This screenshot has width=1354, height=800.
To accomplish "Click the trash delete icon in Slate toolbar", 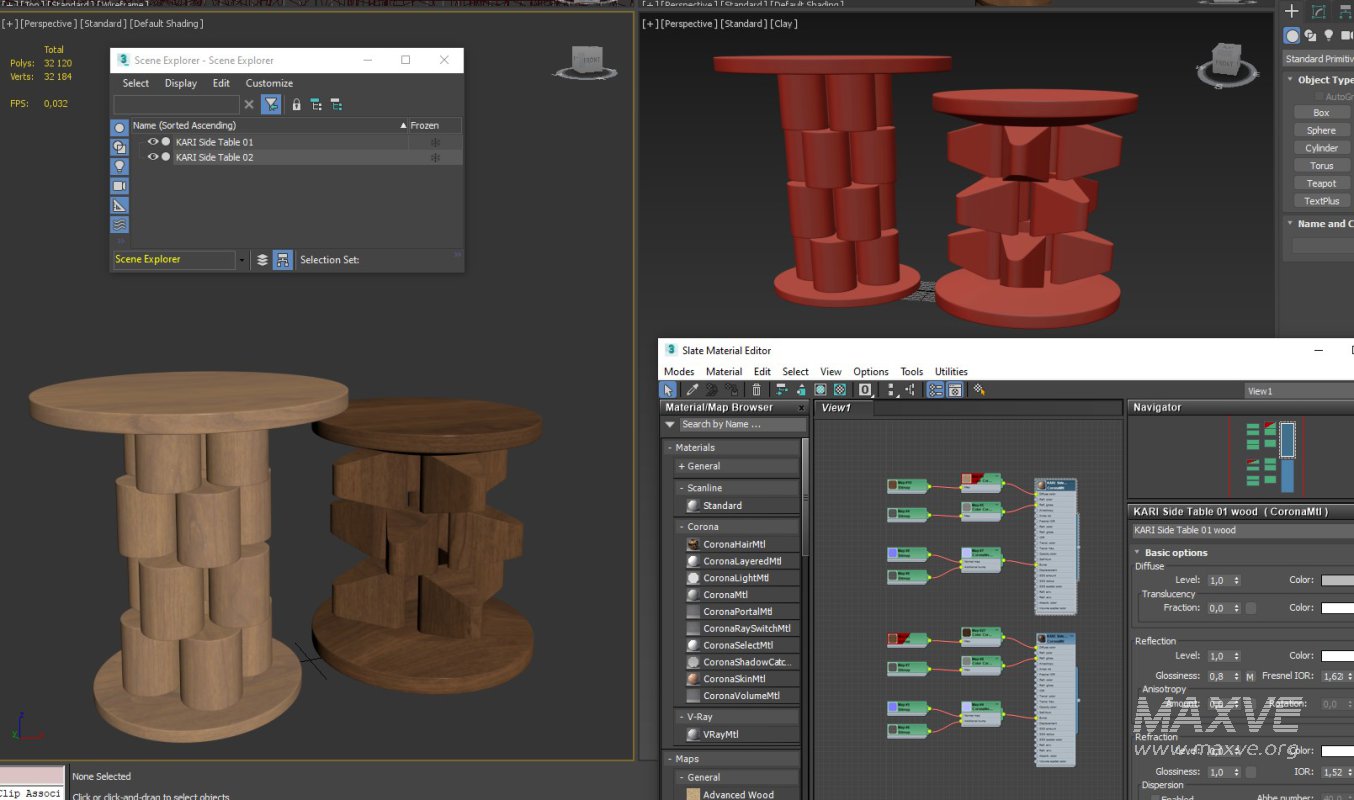I will point(757,390).
